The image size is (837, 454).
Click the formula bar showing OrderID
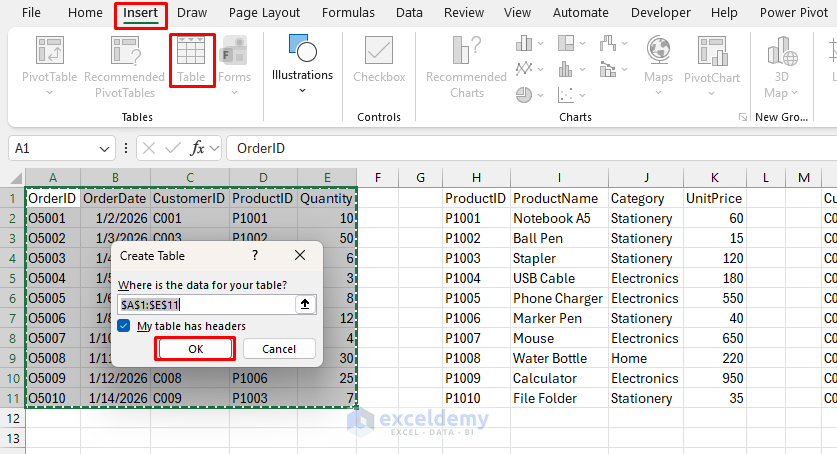click(x=531, y=148)
